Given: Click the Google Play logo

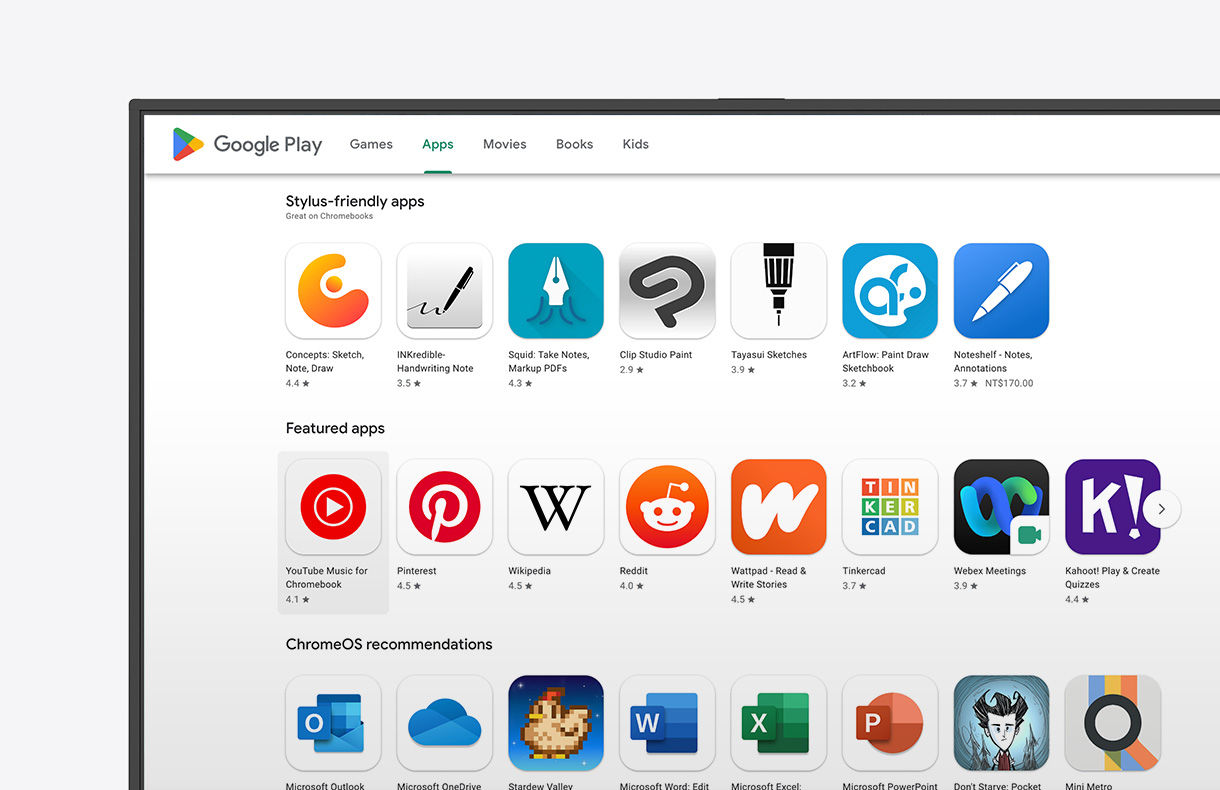Looking at the screenshot, I should (x=247, y=144).
